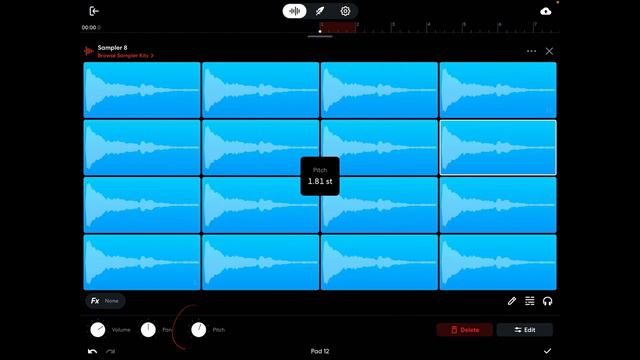Switch to the rocket mastering tab

click(320, 11)
